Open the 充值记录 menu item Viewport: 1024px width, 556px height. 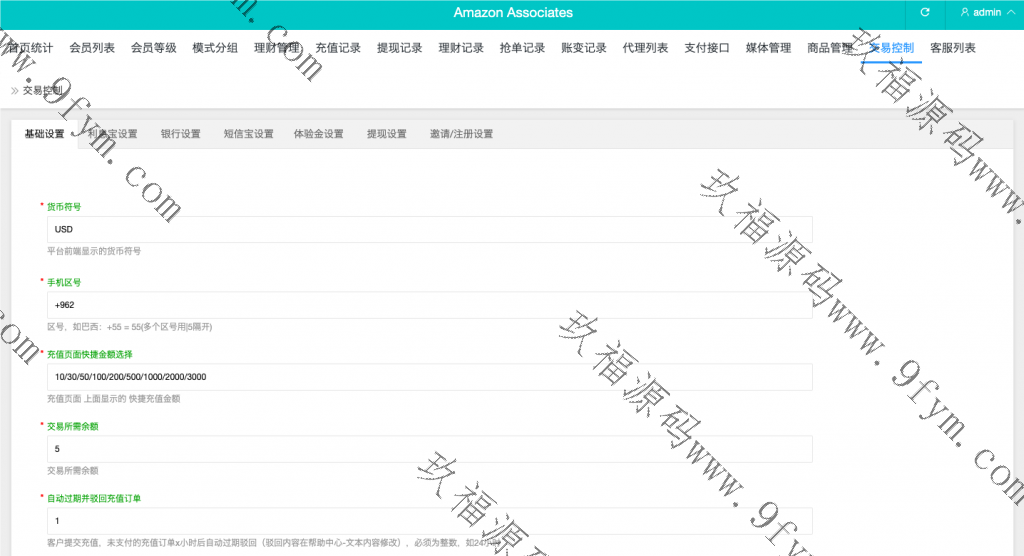[x=338, y=48]
